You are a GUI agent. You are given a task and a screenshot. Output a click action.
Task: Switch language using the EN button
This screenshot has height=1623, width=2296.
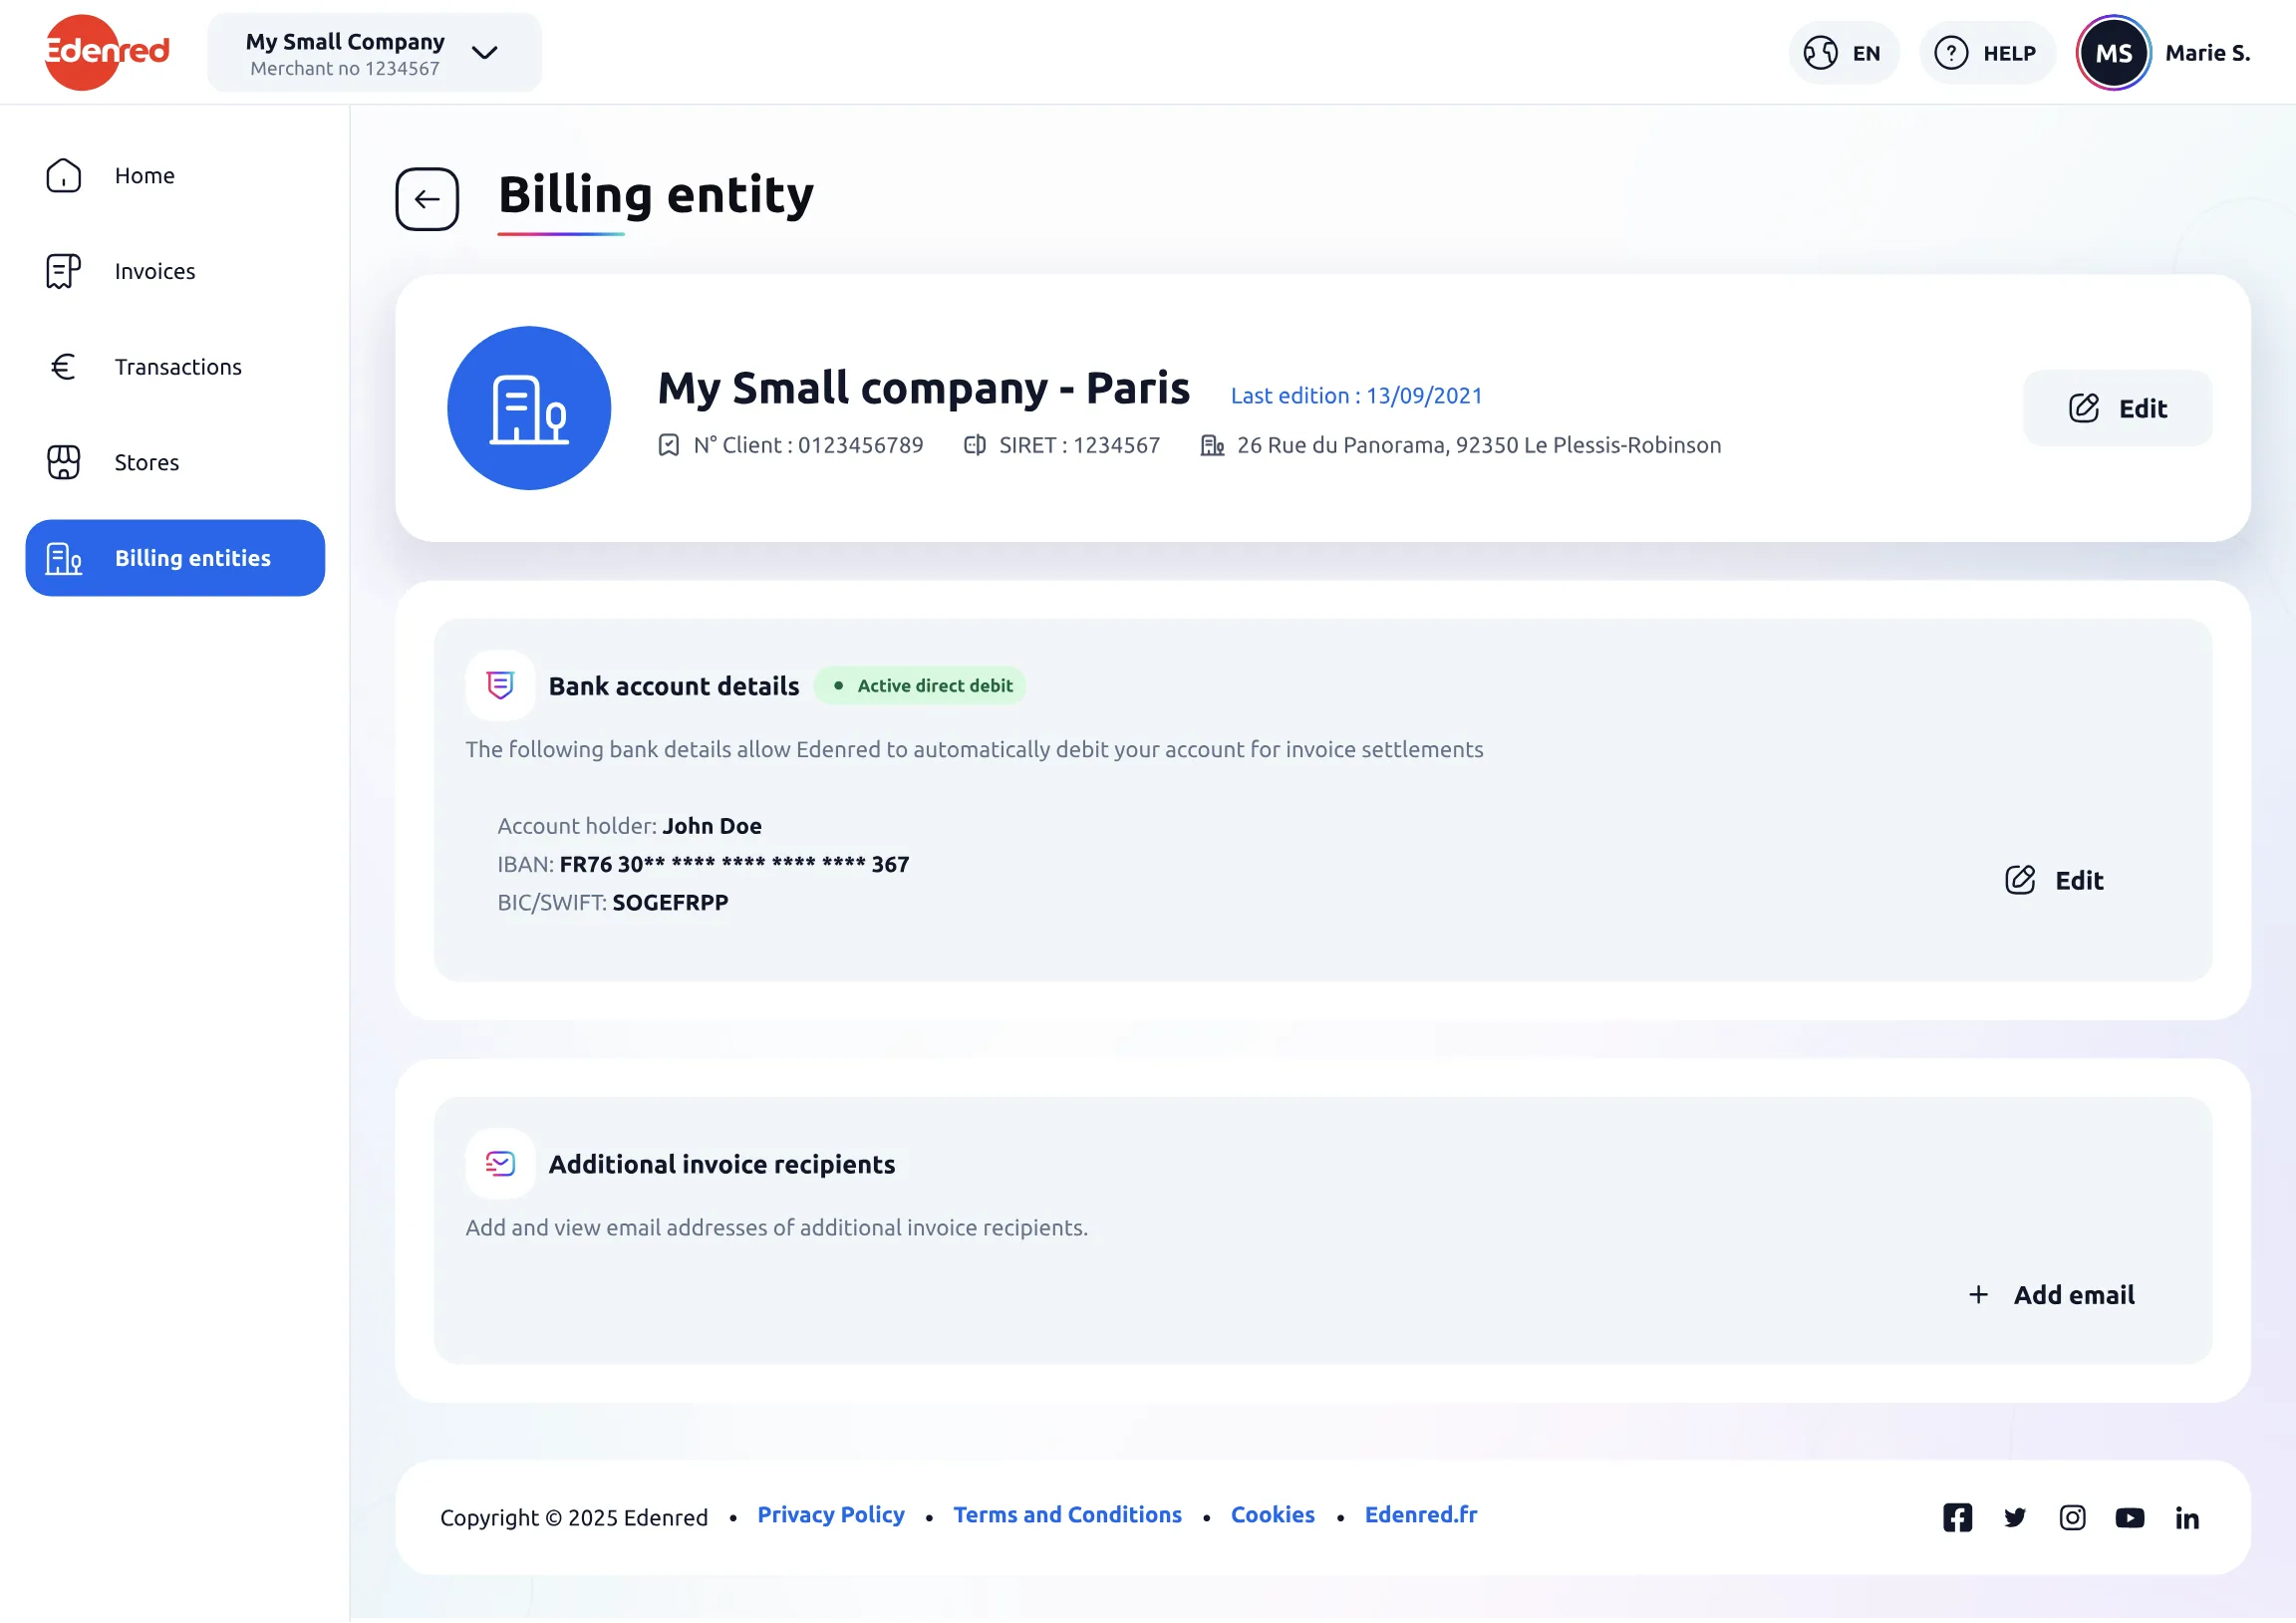click(x=1843, y=53)
